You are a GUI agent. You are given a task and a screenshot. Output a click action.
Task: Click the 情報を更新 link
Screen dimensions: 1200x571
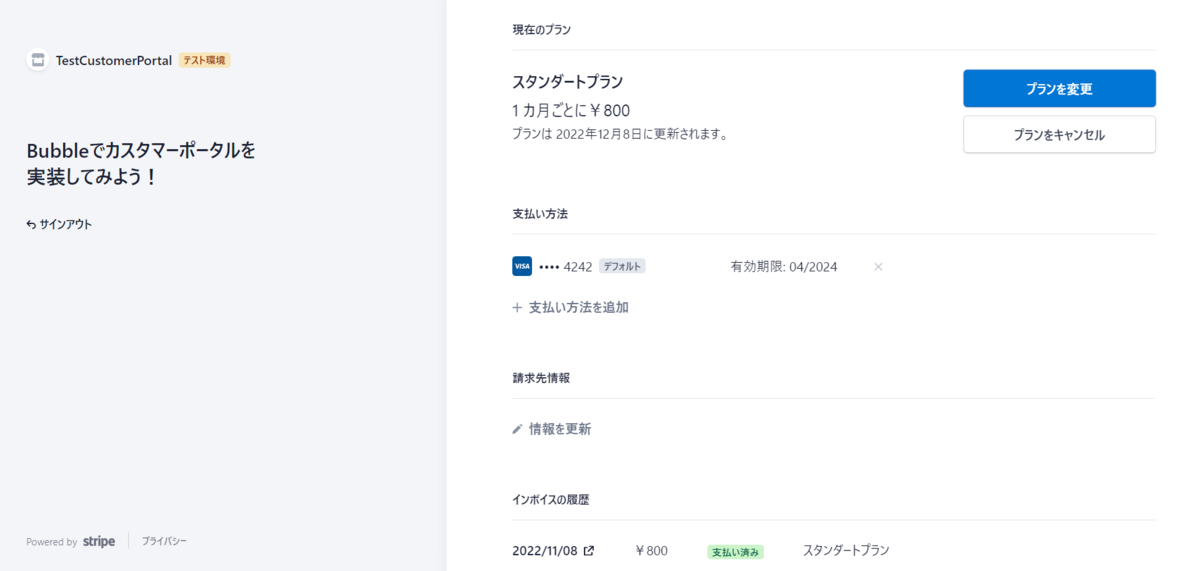[560, 429]
